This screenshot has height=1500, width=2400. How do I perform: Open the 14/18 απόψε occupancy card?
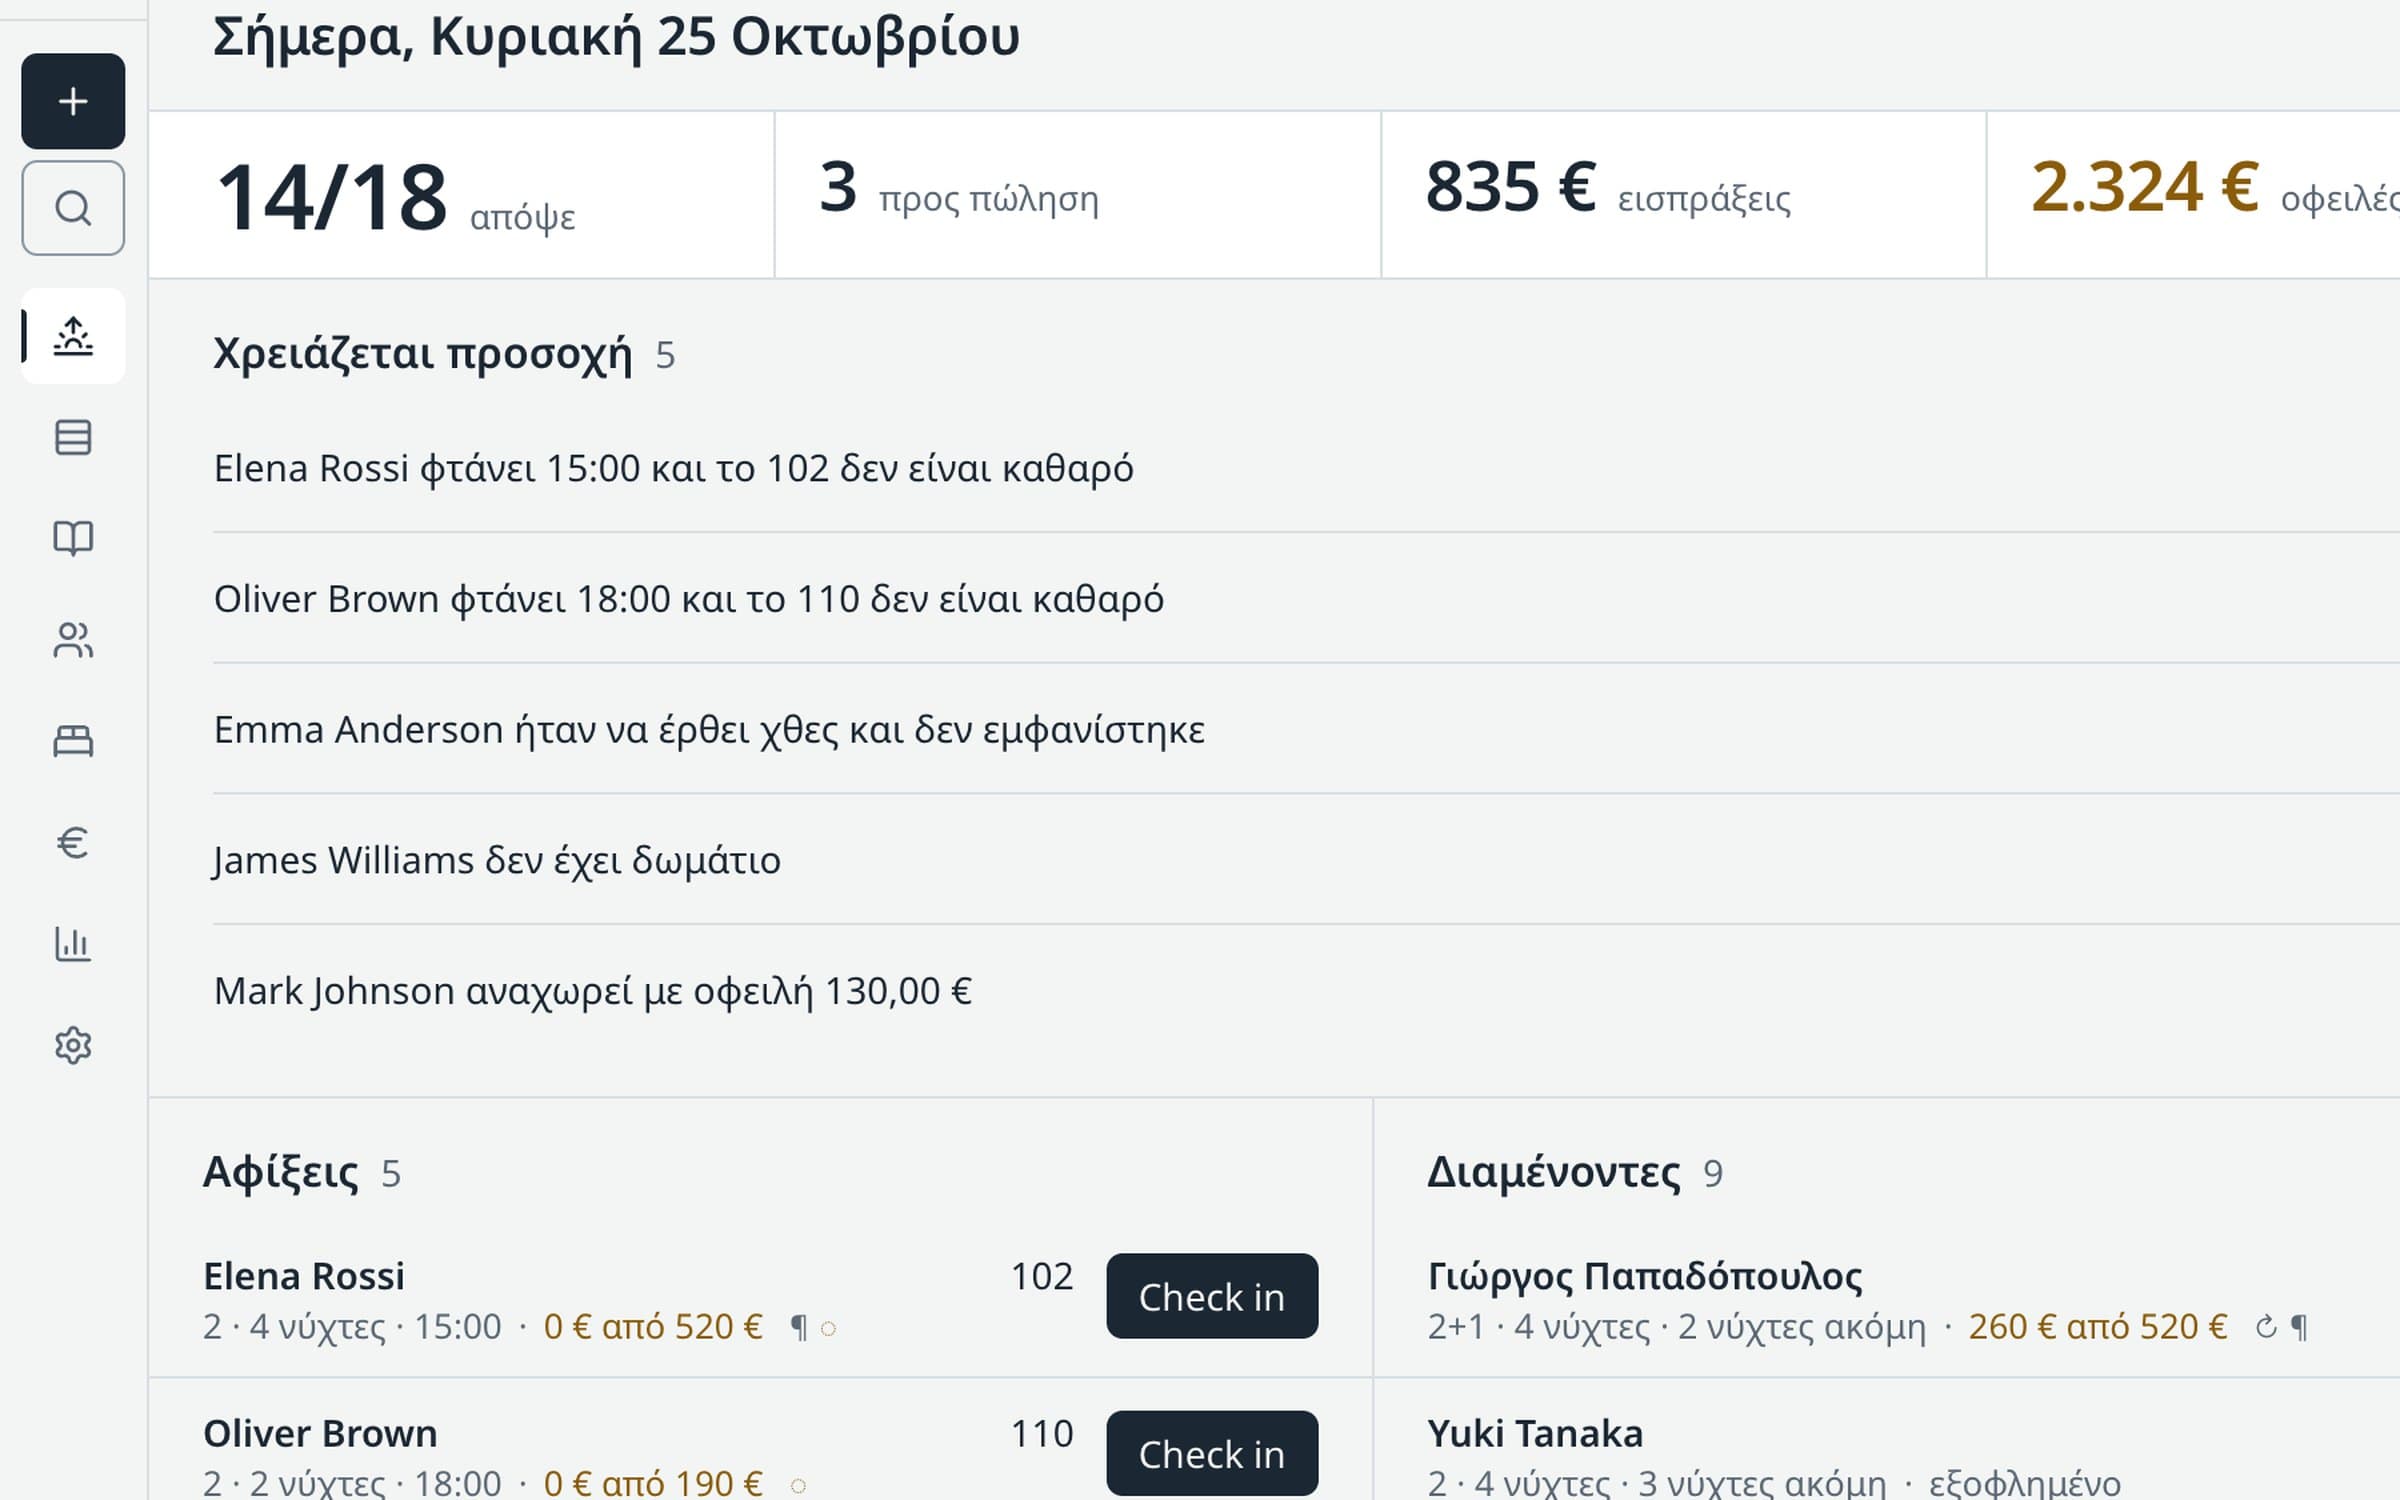coord(461,195)
